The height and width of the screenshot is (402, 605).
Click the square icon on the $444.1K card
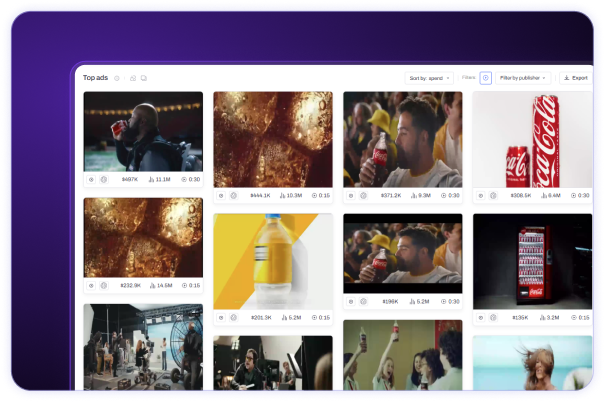(x=221, y=196)
